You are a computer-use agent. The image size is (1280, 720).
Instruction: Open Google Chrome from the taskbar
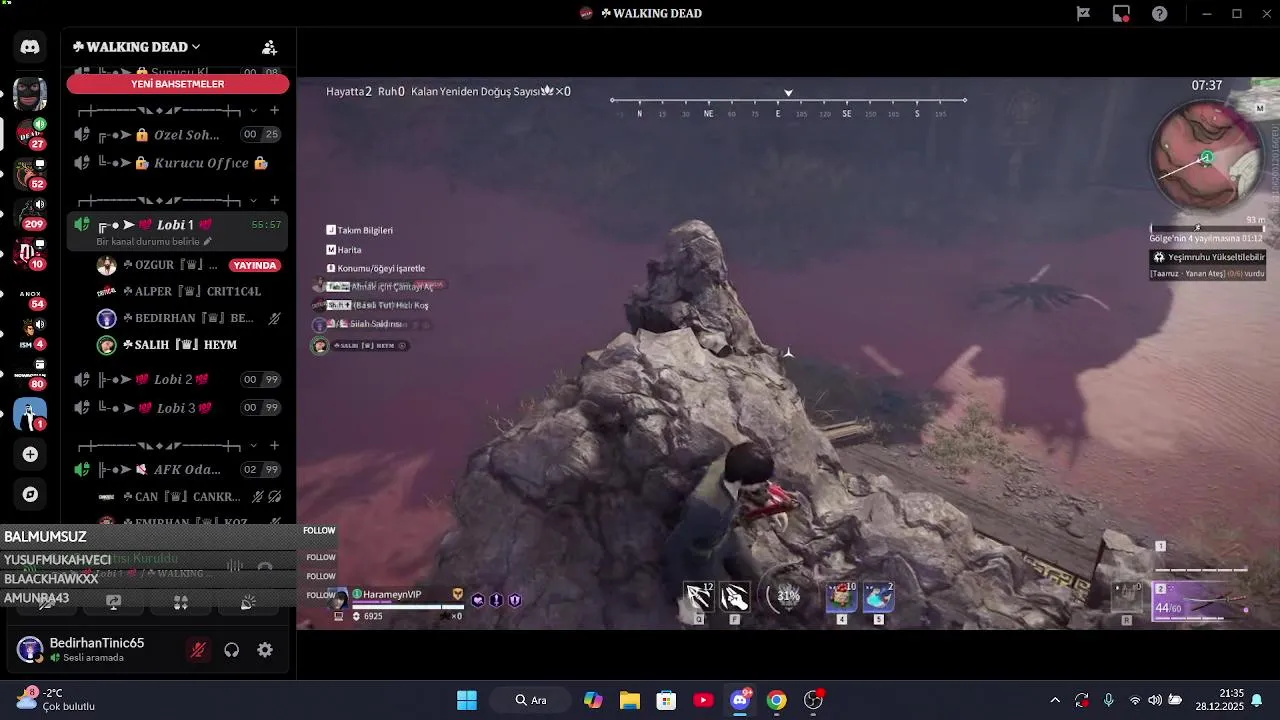pos(777,700)
